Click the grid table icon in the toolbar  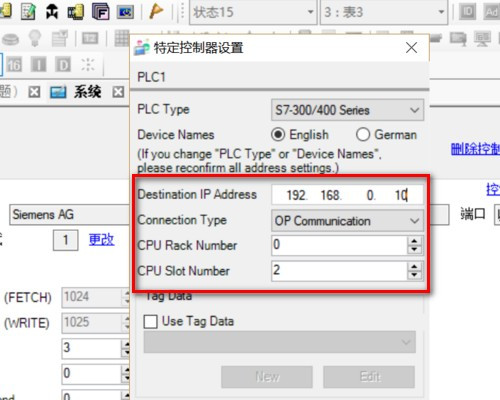122,38
